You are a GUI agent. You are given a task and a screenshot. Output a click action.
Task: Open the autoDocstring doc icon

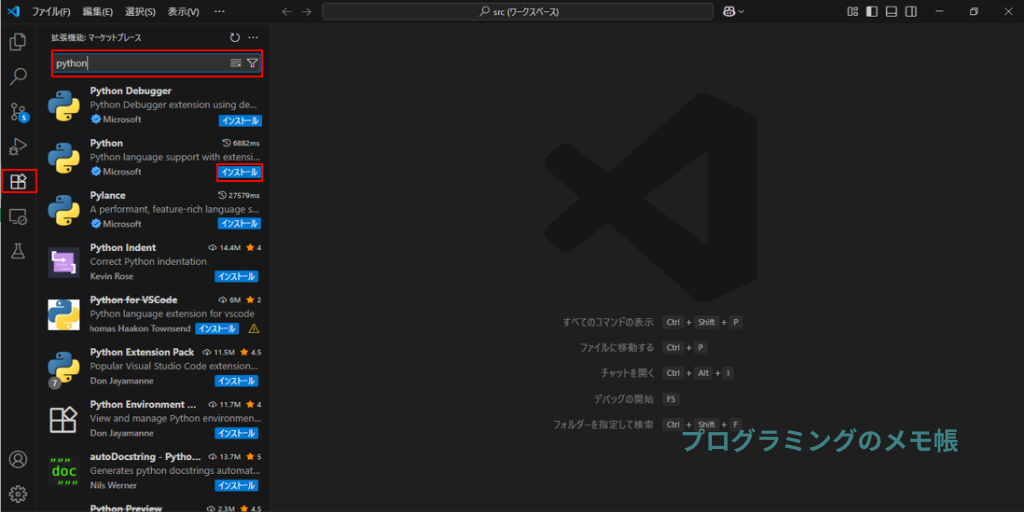64,472
